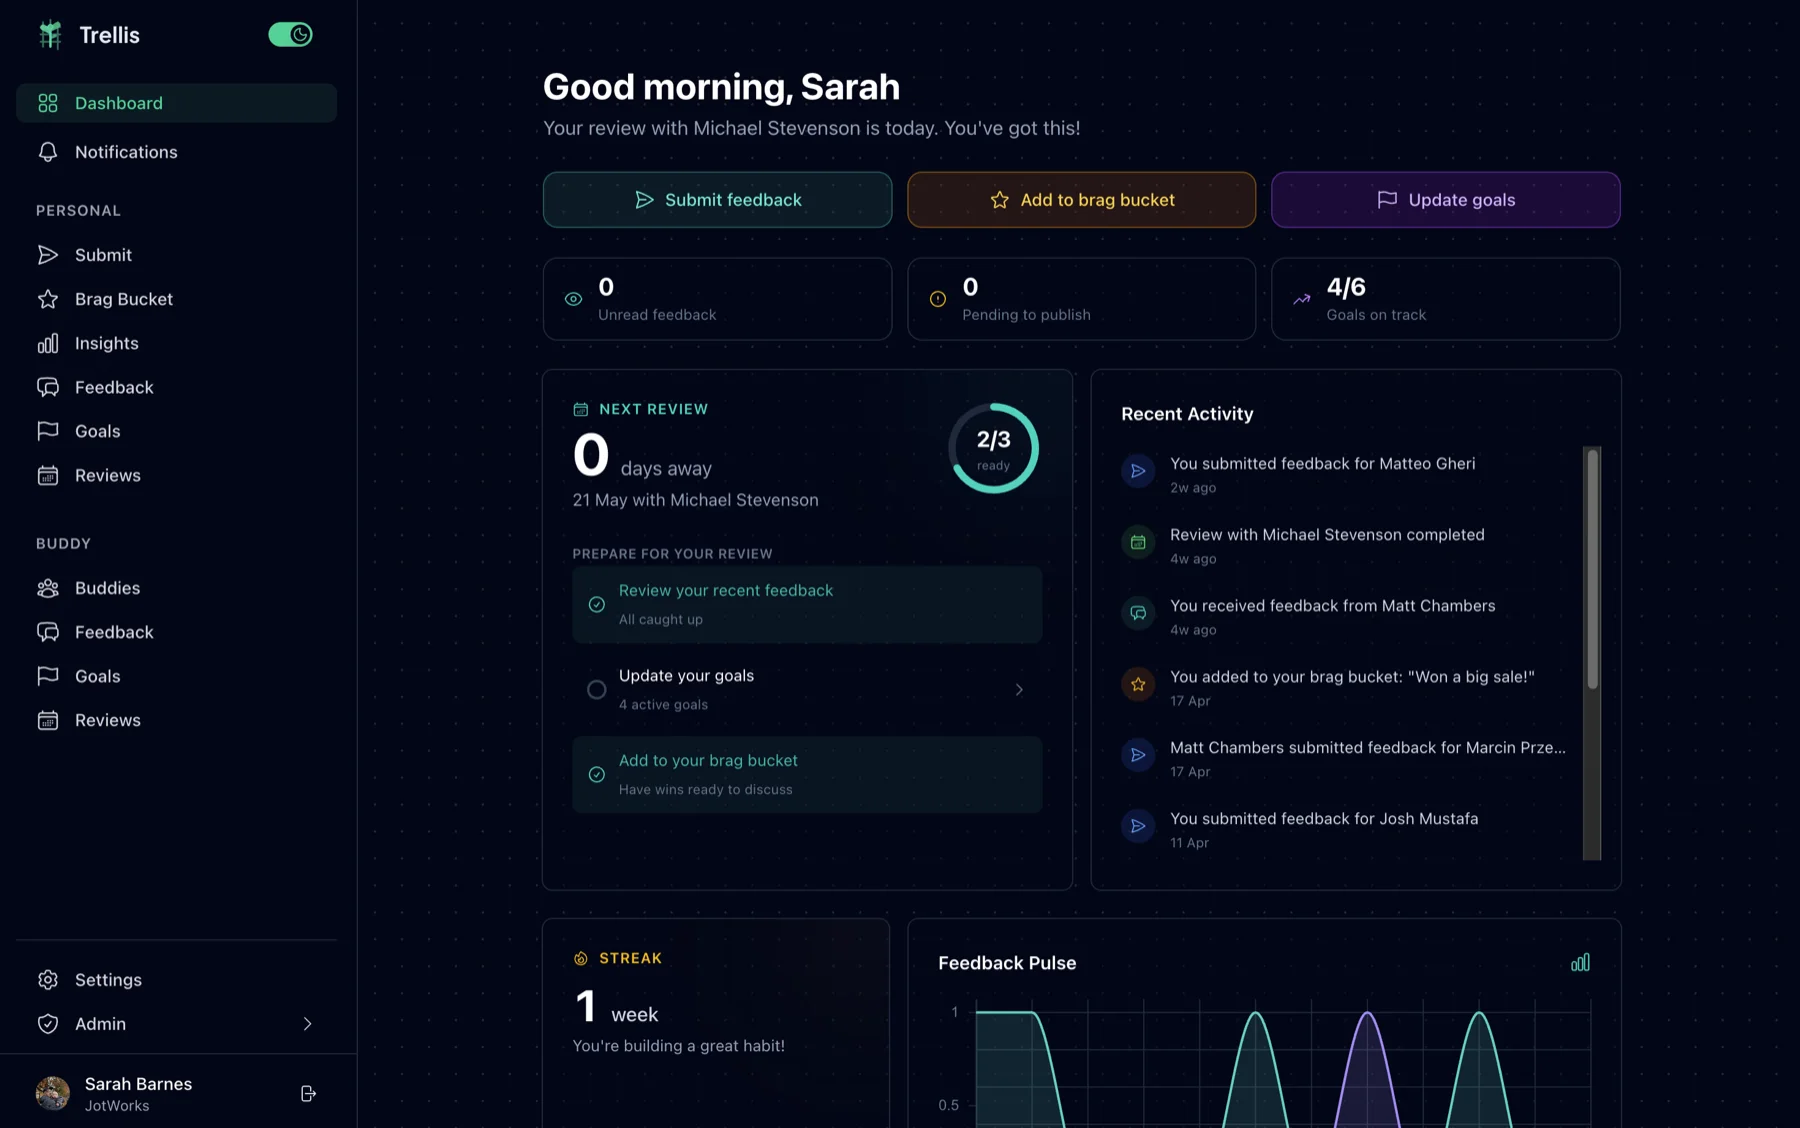Click '21 May with Michael Stevenson' text
Image resolution: width=1800 pixels, height=1128 pixels.
[695, 500]
